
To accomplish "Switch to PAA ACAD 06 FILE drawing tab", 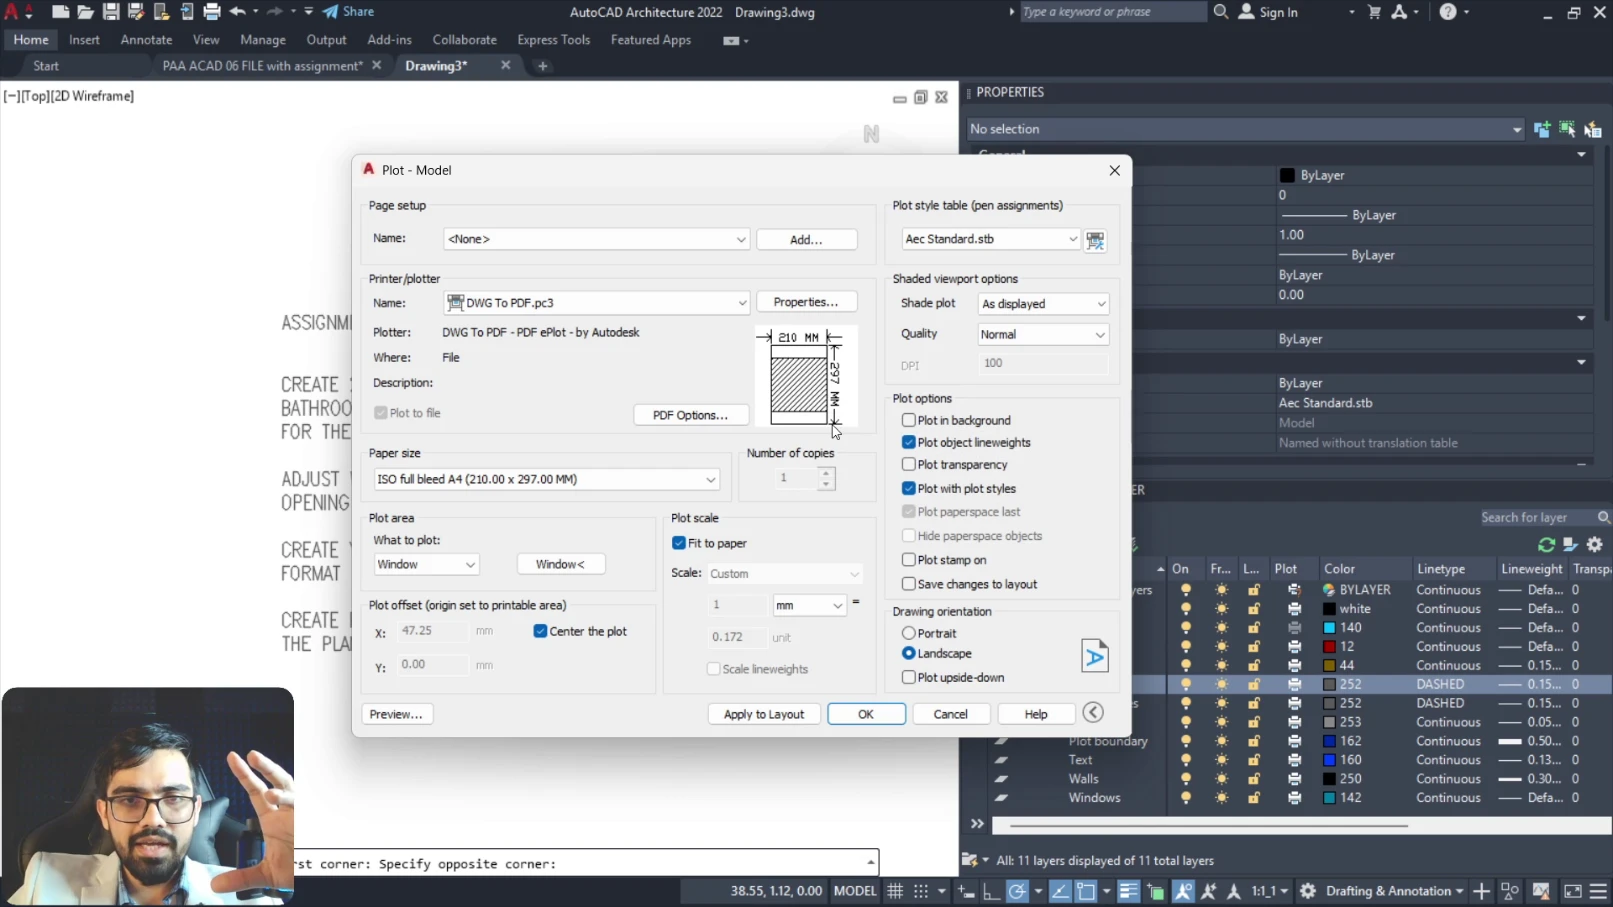I will [262, 66].
